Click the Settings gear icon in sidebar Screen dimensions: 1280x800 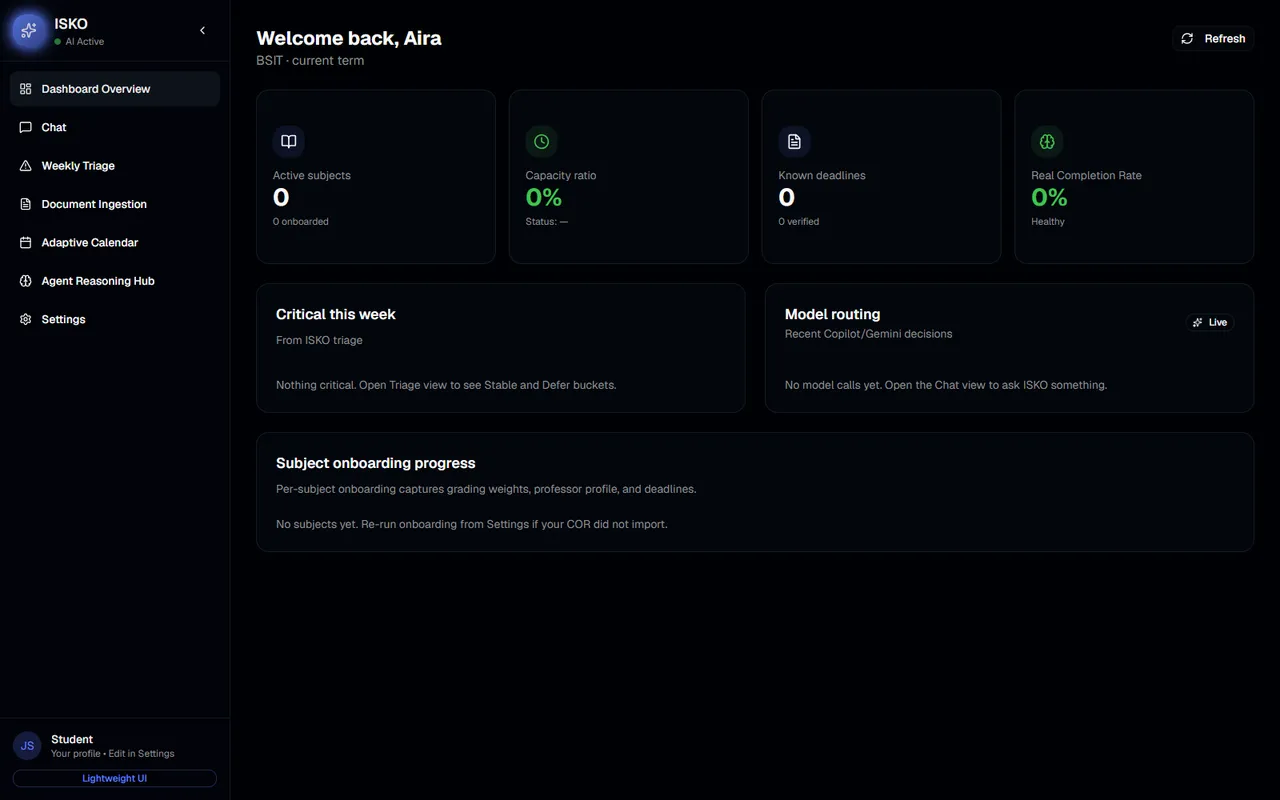[x=26, y=320]
